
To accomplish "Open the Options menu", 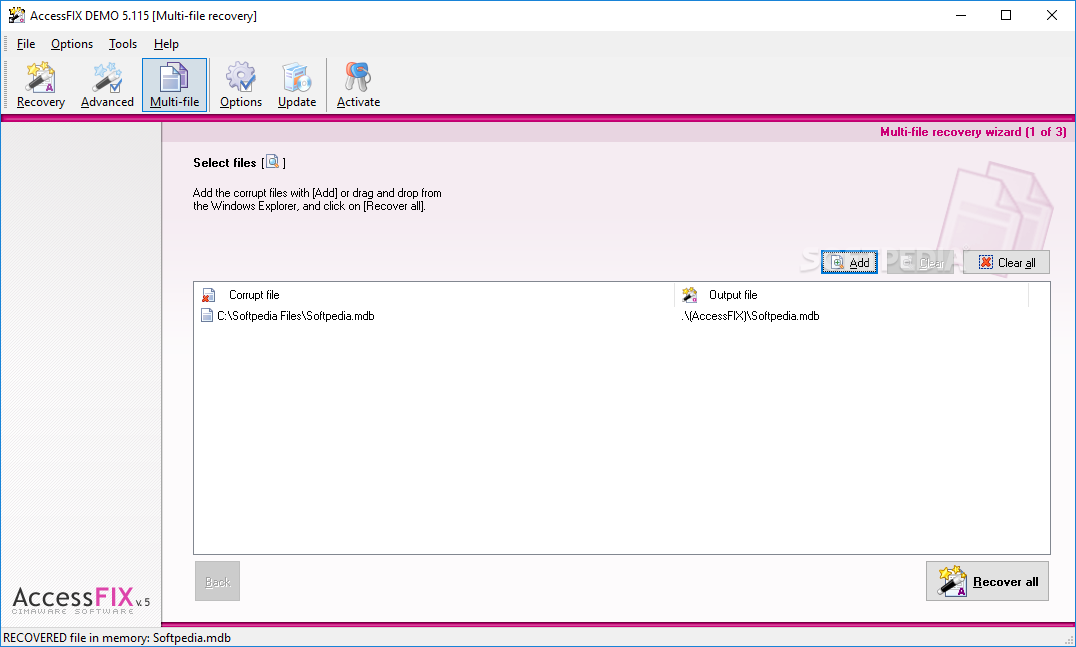I will tap(72, 44).
